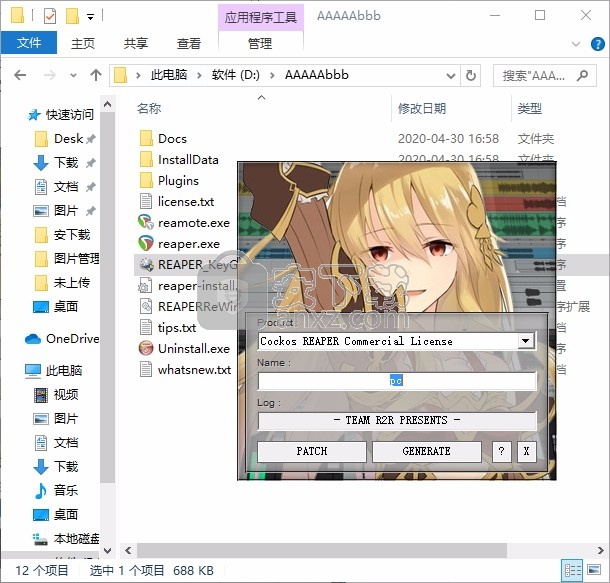Image resolution: width=610 pixels, height=583 pixels.
Task: Click the PATCH button in keygen
Action: coord(312,451)
